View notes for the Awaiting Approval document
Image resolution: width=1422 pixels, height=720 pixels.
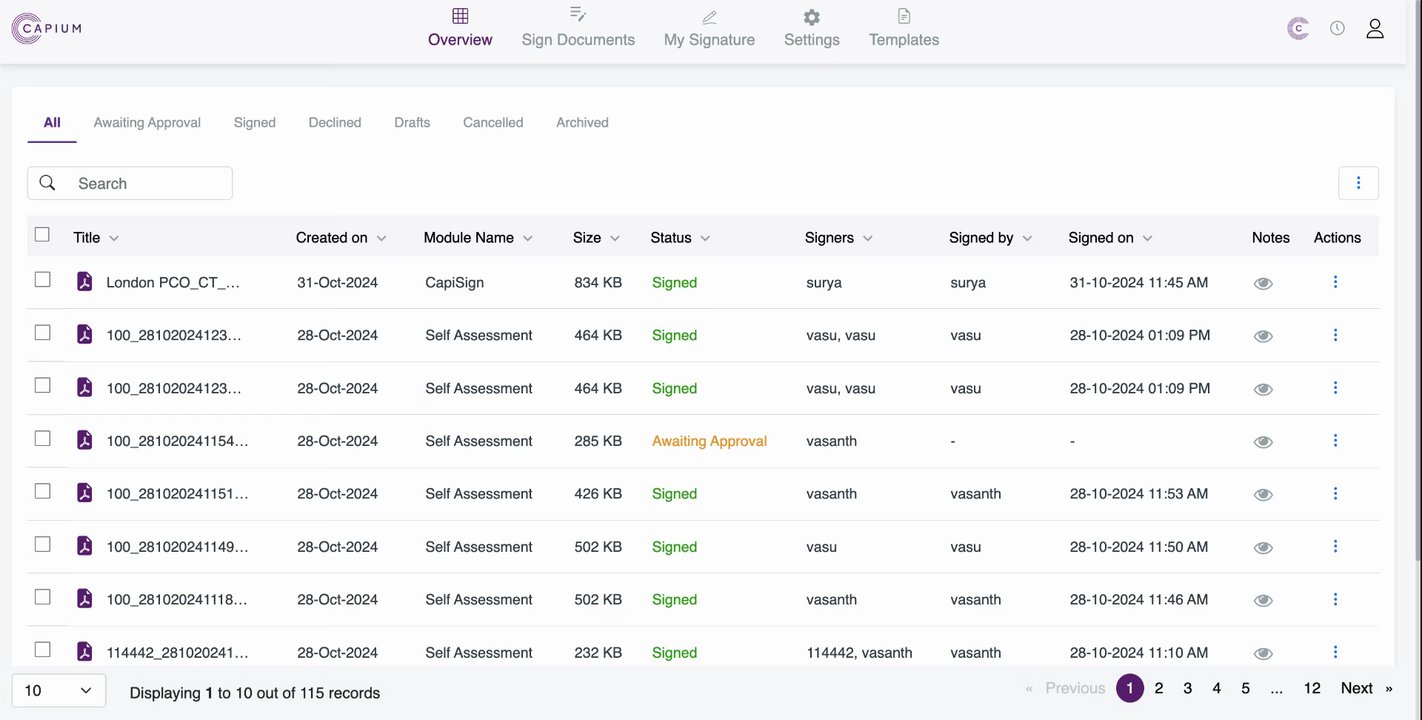1263,442
